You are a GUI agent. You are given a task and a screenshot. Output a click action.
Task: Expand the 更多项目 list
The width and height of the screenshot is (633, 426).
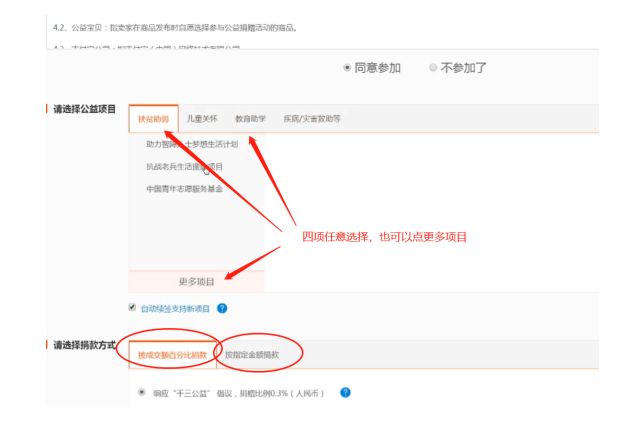[196, 282]
